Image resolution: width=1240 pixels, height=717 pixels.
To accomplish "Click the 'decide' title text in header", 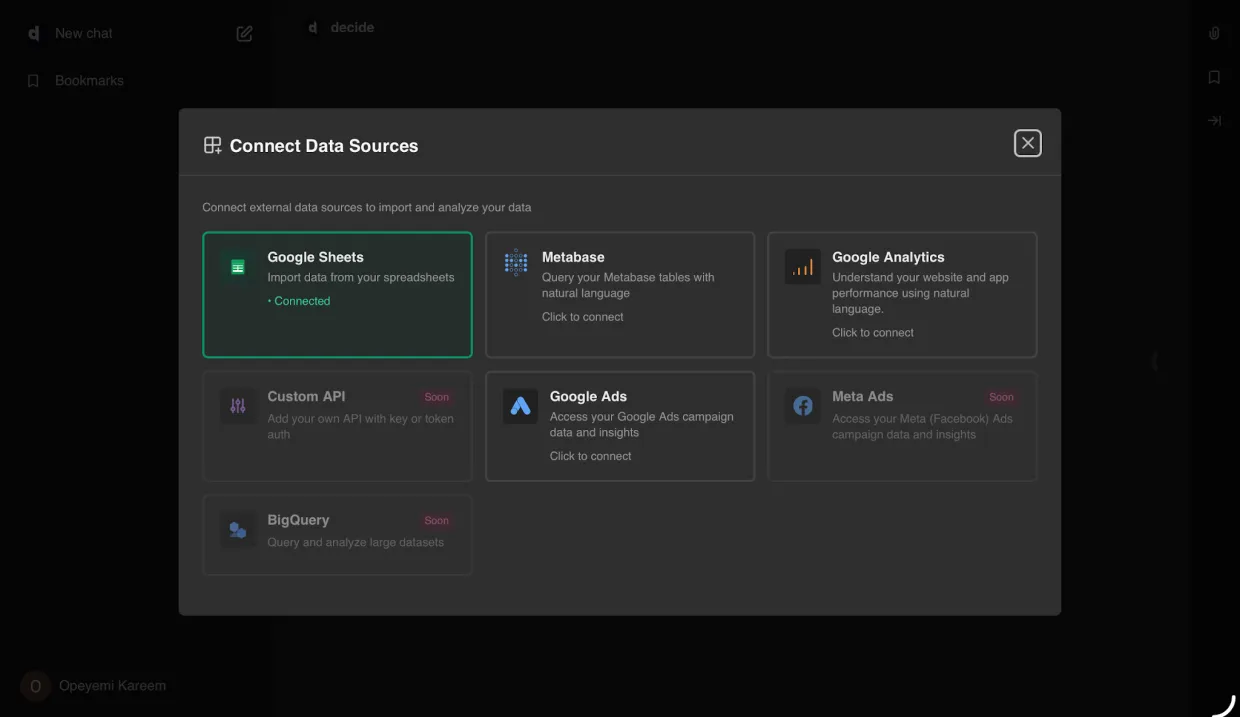I will coord(352,28).
